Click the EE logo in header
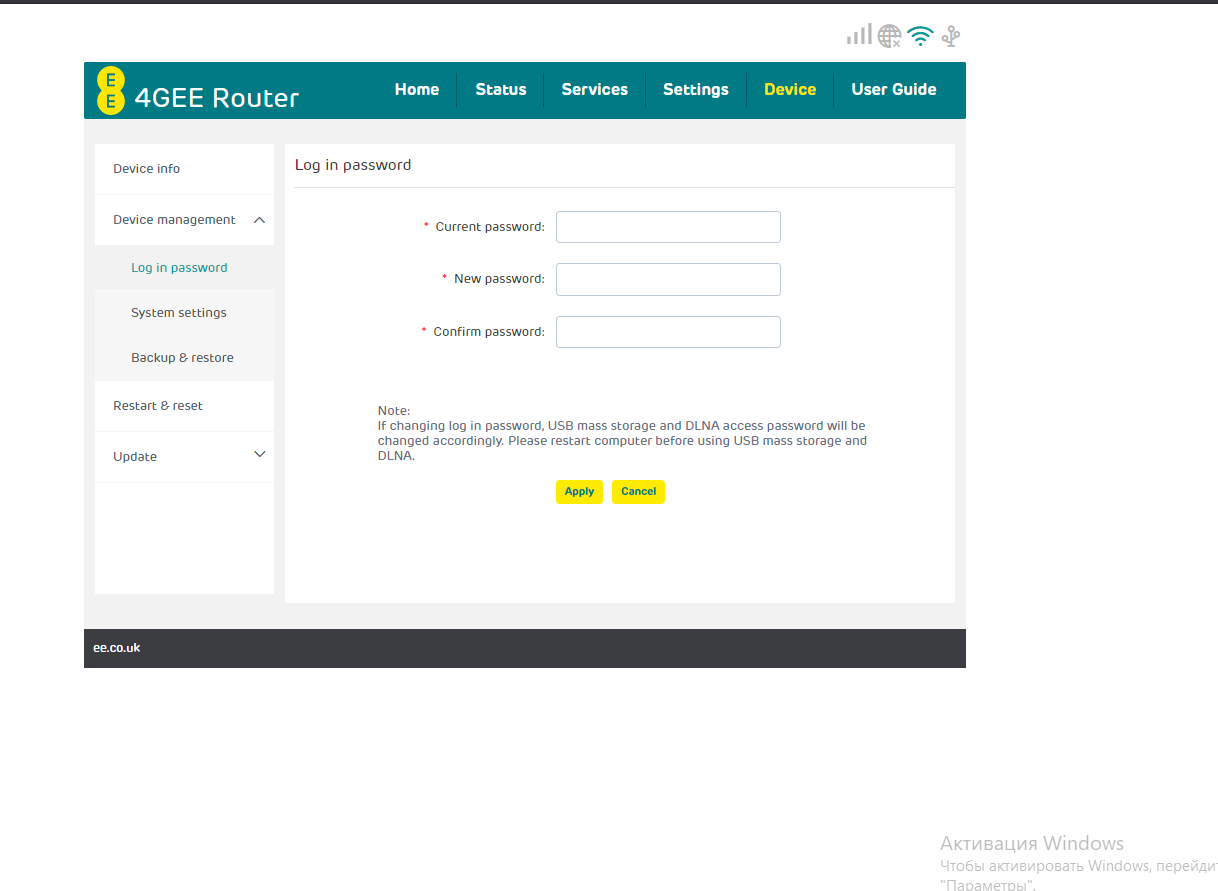 click(111, 90)
